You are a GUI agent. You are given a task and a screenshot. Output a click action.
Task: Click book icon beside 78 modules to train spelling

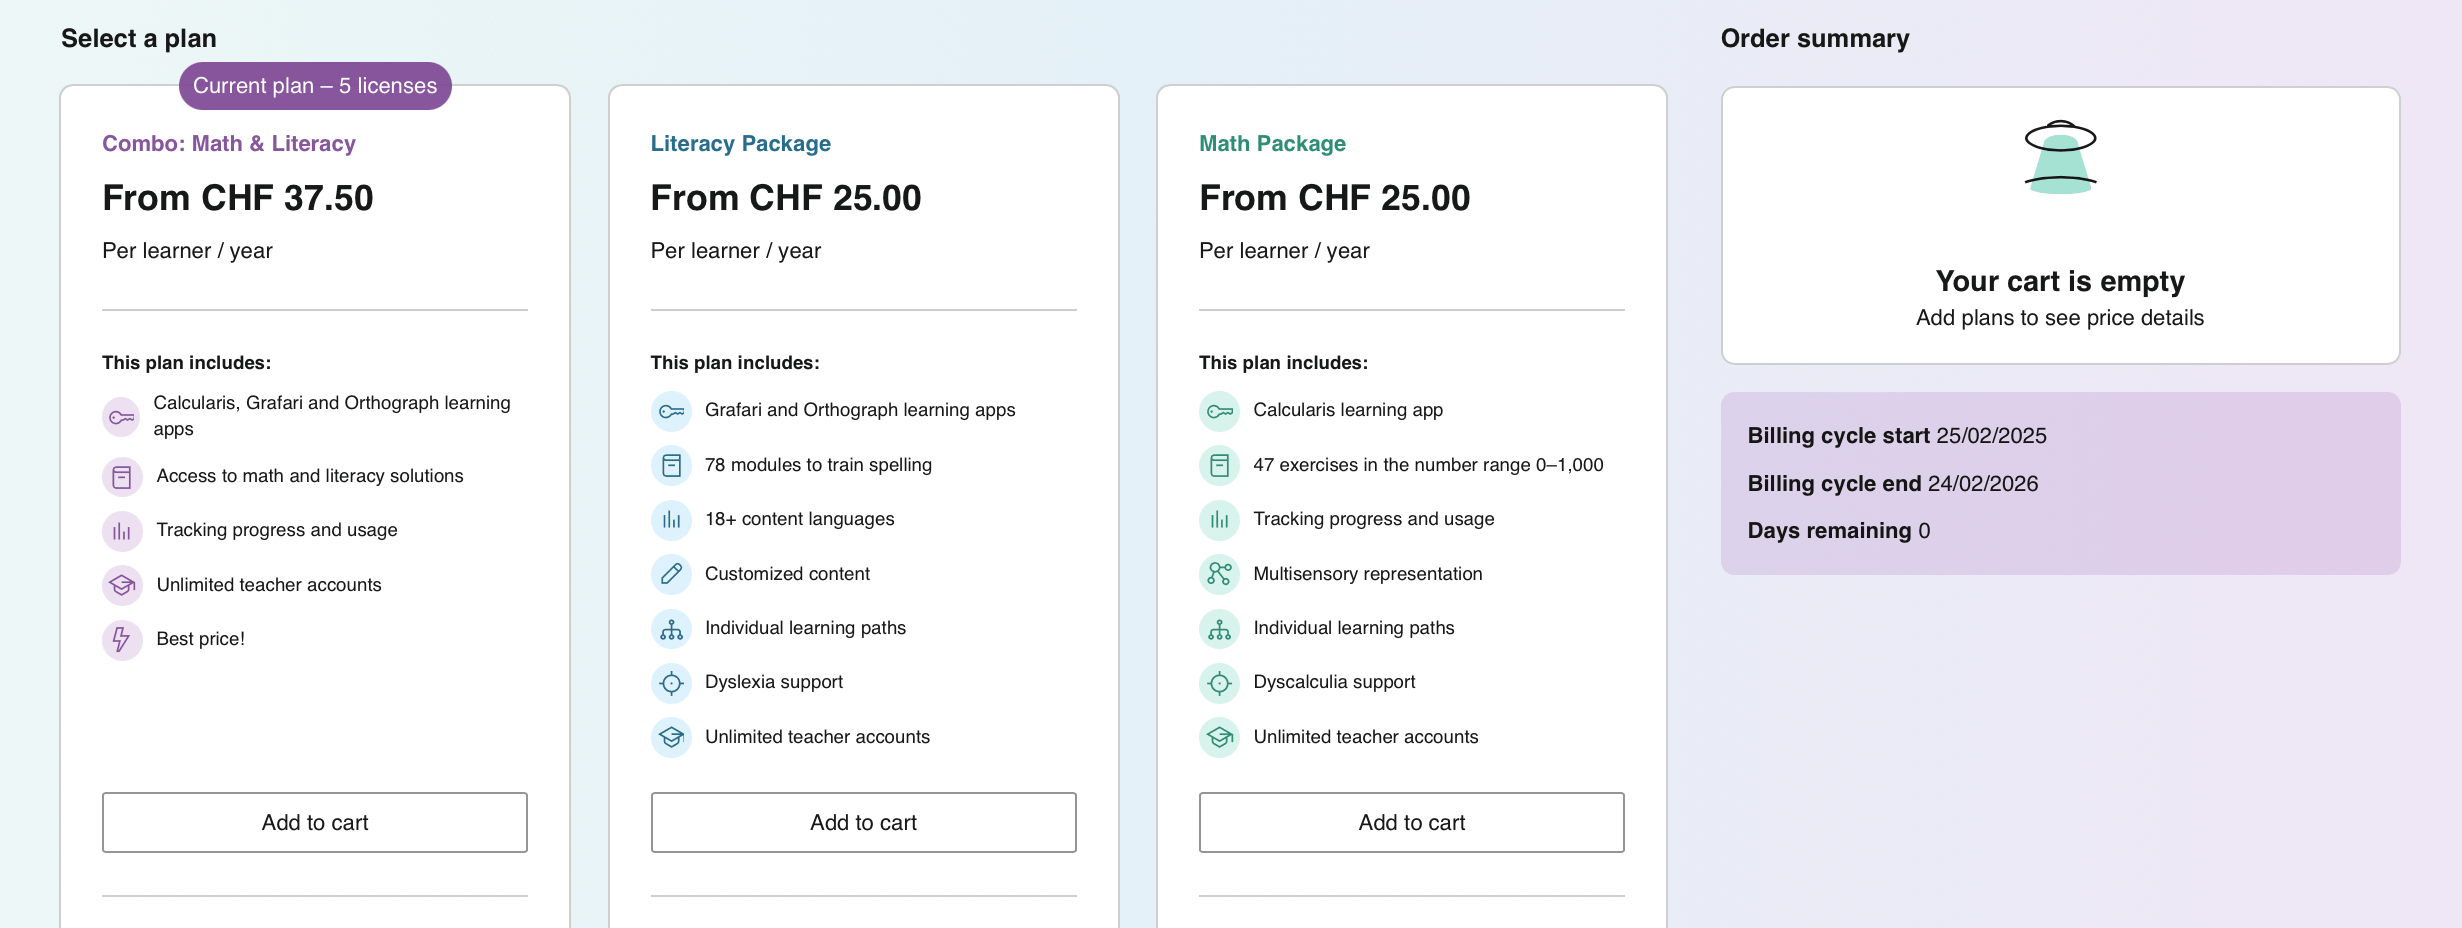point(671,465)
